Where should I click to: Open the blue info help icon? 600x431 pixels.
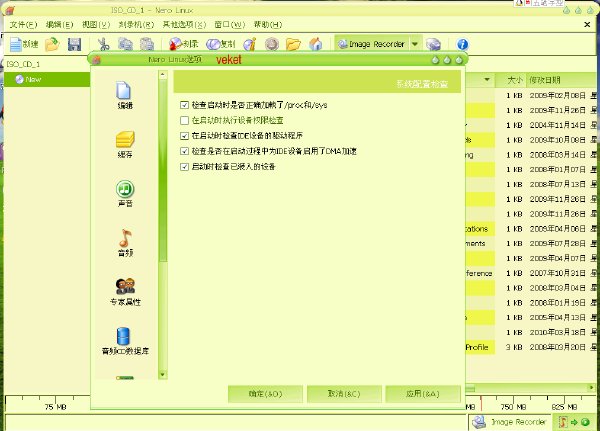coord(462,44)
